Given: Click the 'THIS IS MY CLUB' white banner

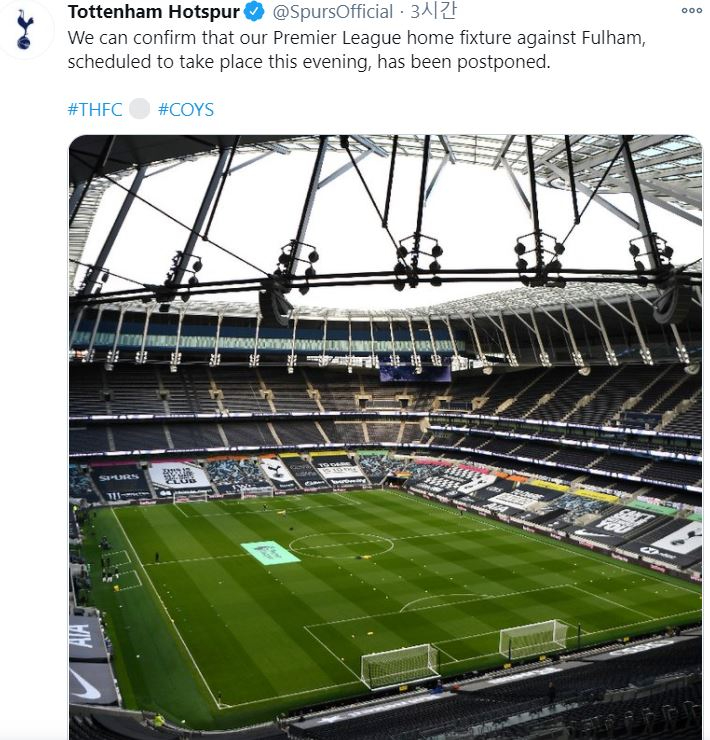Looking at the screenshot, I should pyautogui.click(x=179, y=476).
